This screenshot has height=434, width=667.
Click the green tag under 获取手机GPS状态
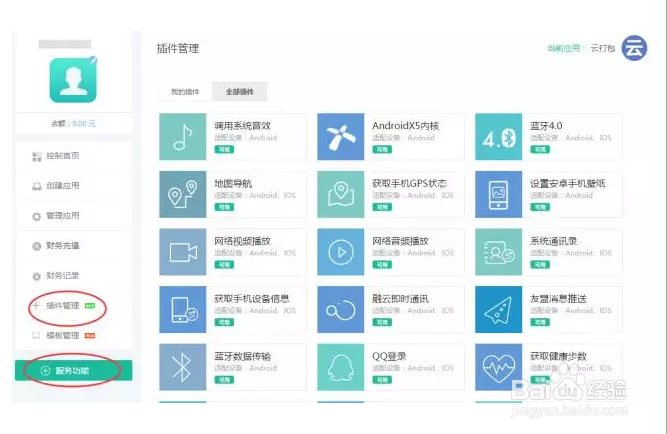click(382, 207)
